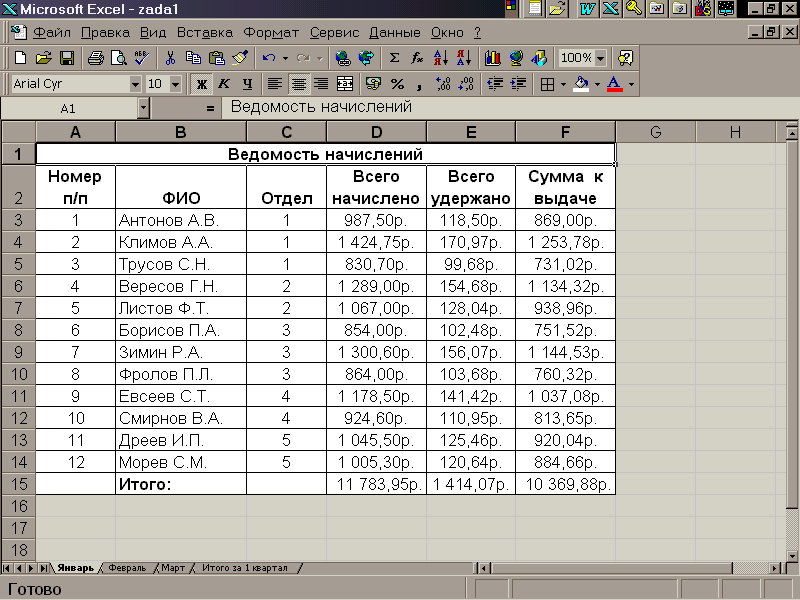The height and width of the screenshot is (600, 800).
Task: Select row 15 header
Action: pyautogui.click(x=18, y=484)
